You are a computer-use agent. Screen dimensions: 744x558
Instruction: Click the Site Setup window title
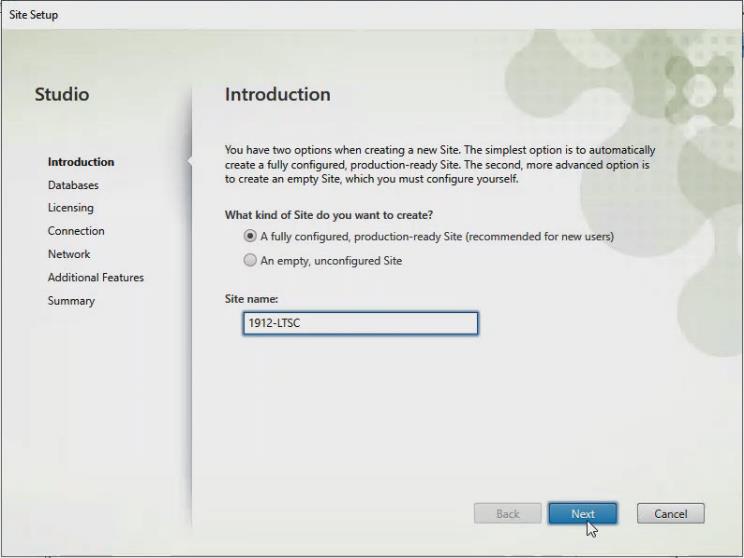(x=33, y=15)
